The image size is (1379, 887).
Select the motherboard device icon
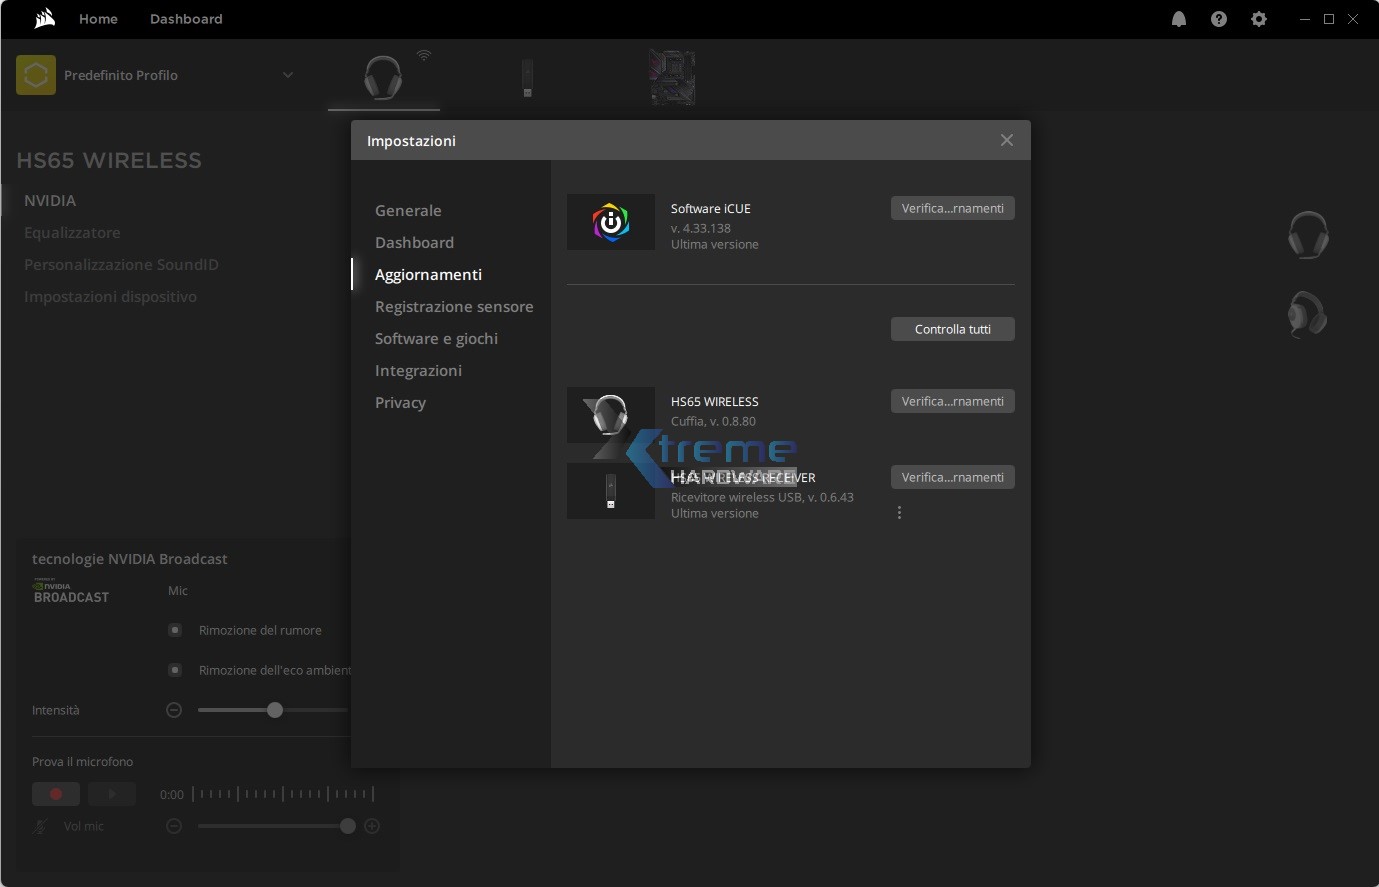pos(672,78)
